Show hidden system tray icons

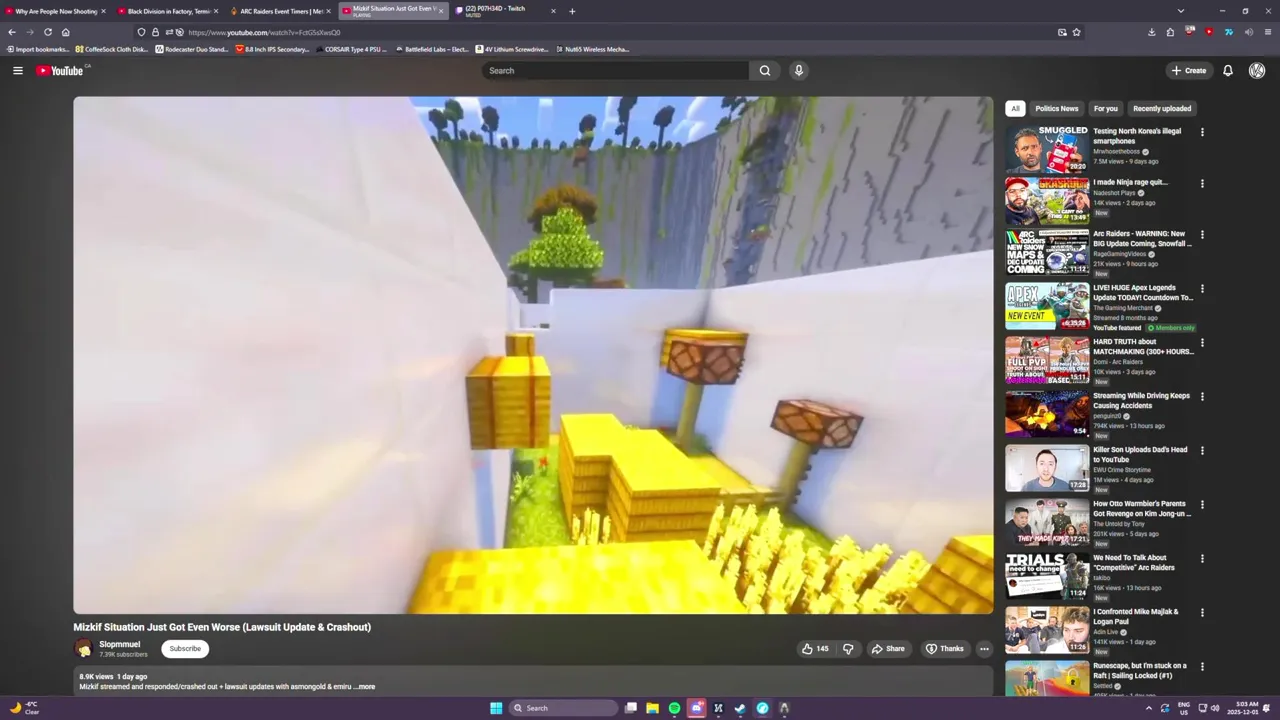click(x=1148, y=708)
